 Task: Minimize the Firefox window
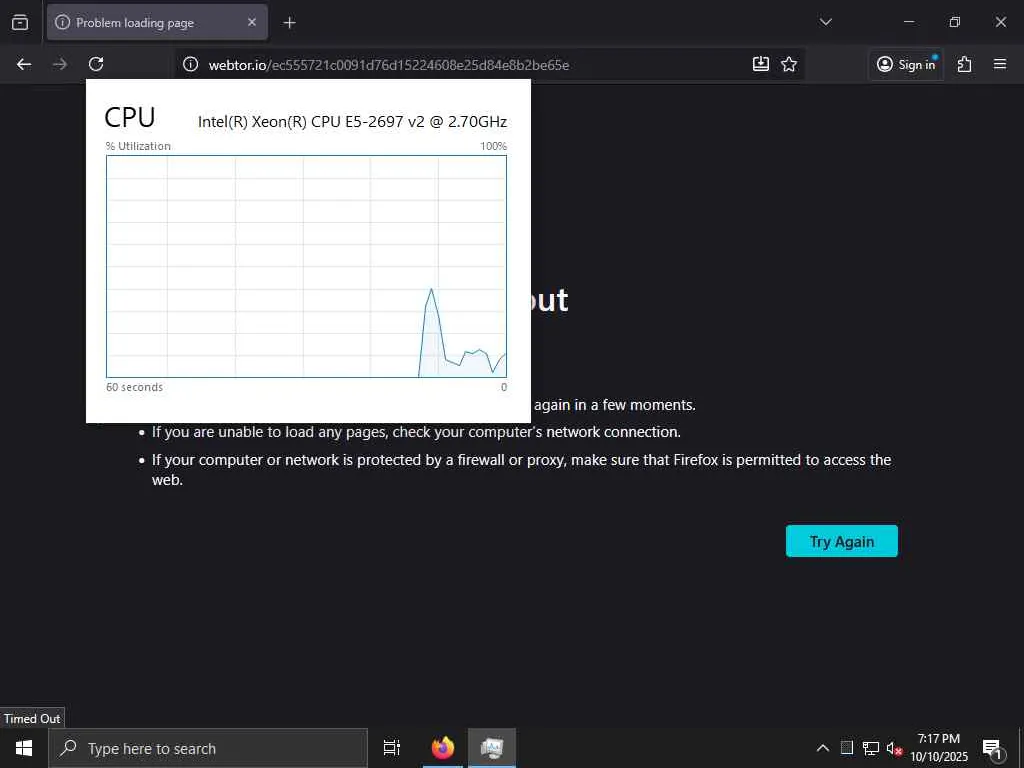click(x=908, y=22)
